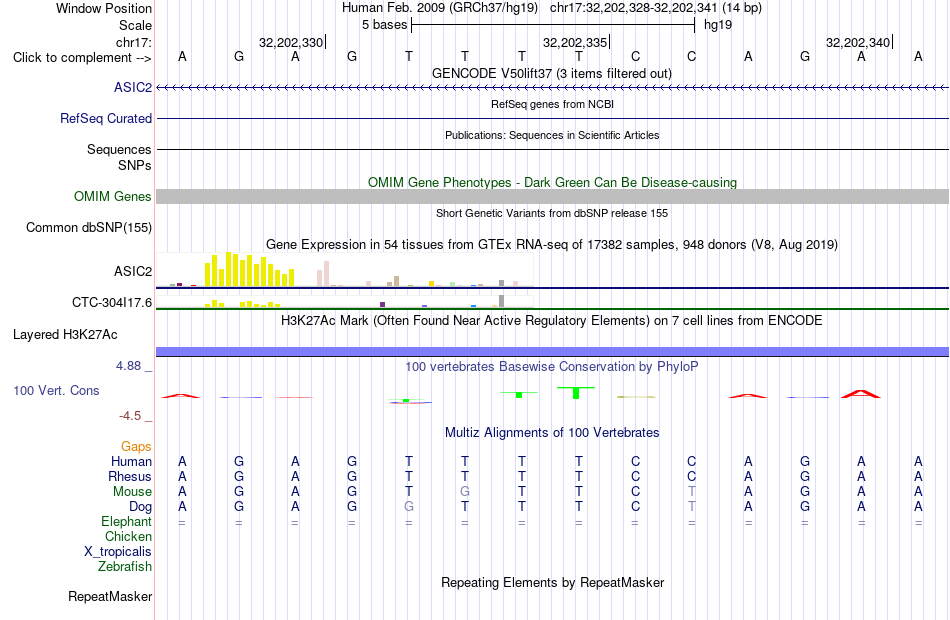
Task: Open the CTC-304I17.6 expression track label
Action: [x=111, y=302]
